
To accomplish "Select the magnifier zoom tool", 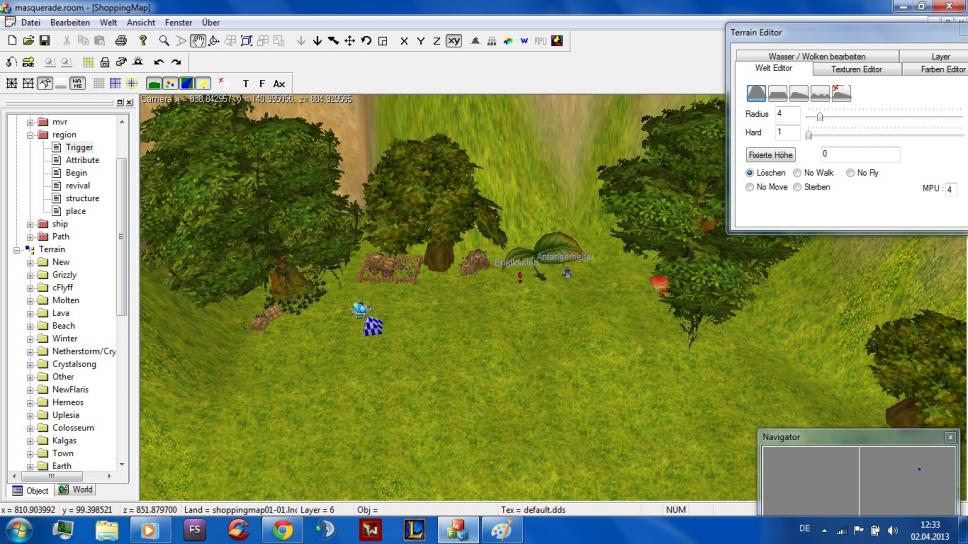I will coord(163,41).
